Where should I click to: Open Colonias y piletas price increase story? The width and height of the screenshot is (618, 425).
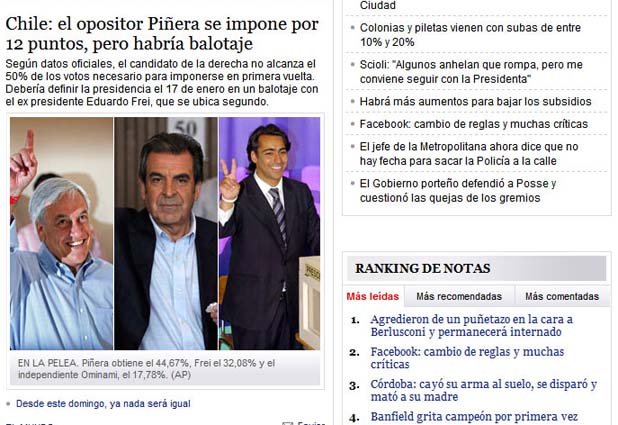470,35
